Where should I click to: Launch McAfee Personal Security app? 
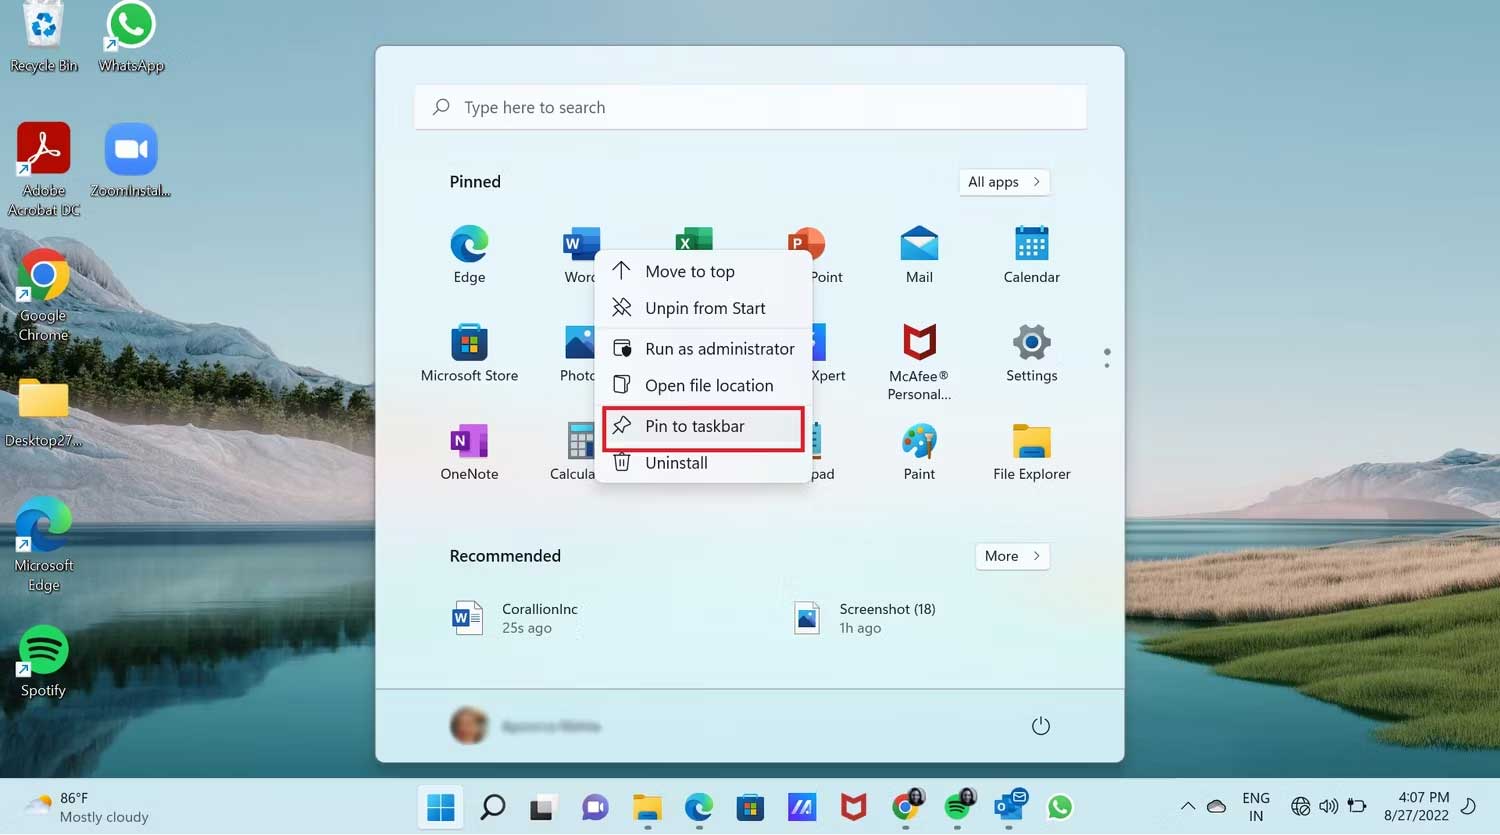(x=919, y=360)
